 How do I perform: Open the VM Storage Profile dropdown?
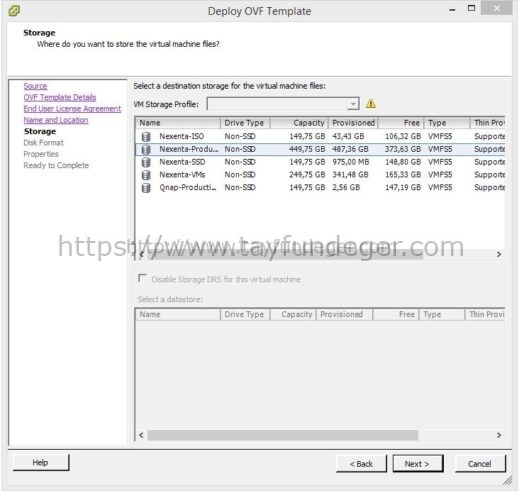pos(283,104)
